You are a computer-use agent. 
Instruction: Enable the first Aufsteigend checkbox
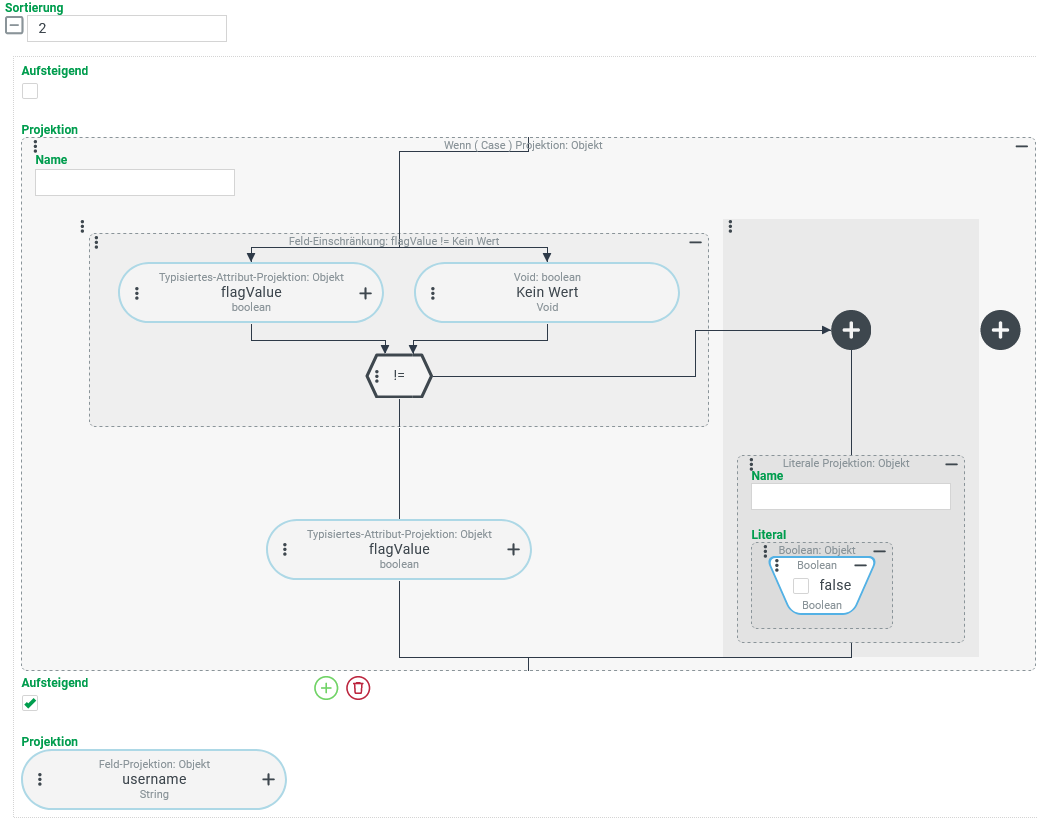tap(30, 91)
